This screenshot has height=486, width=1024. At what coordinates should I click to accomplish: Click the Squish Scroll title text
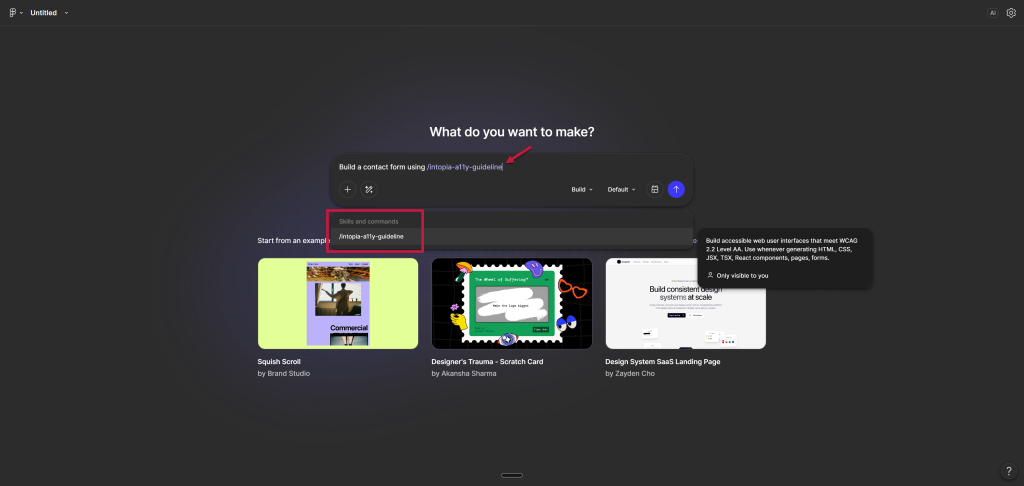(x=279, y=361)
